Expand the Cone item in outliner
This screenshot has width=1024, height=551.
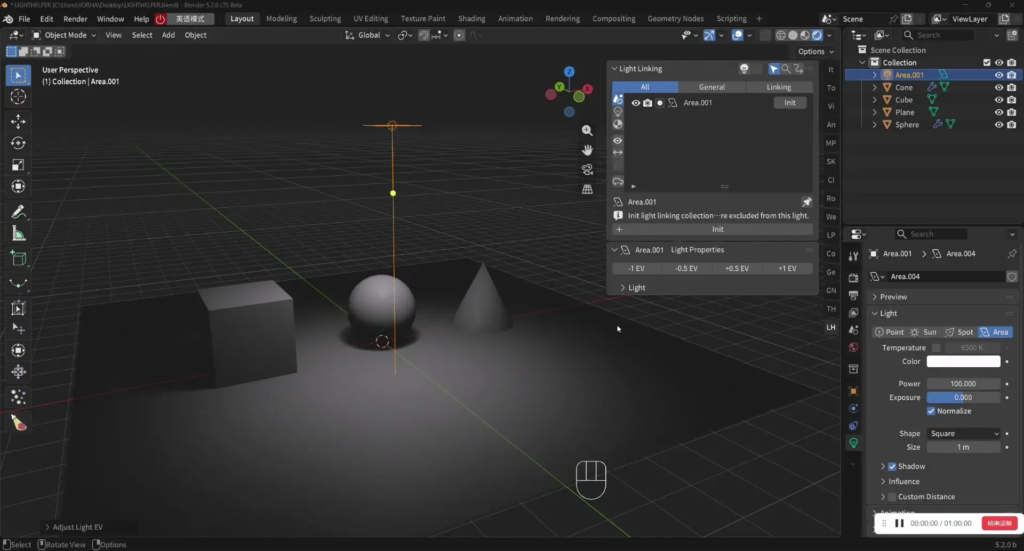(874, 87)
